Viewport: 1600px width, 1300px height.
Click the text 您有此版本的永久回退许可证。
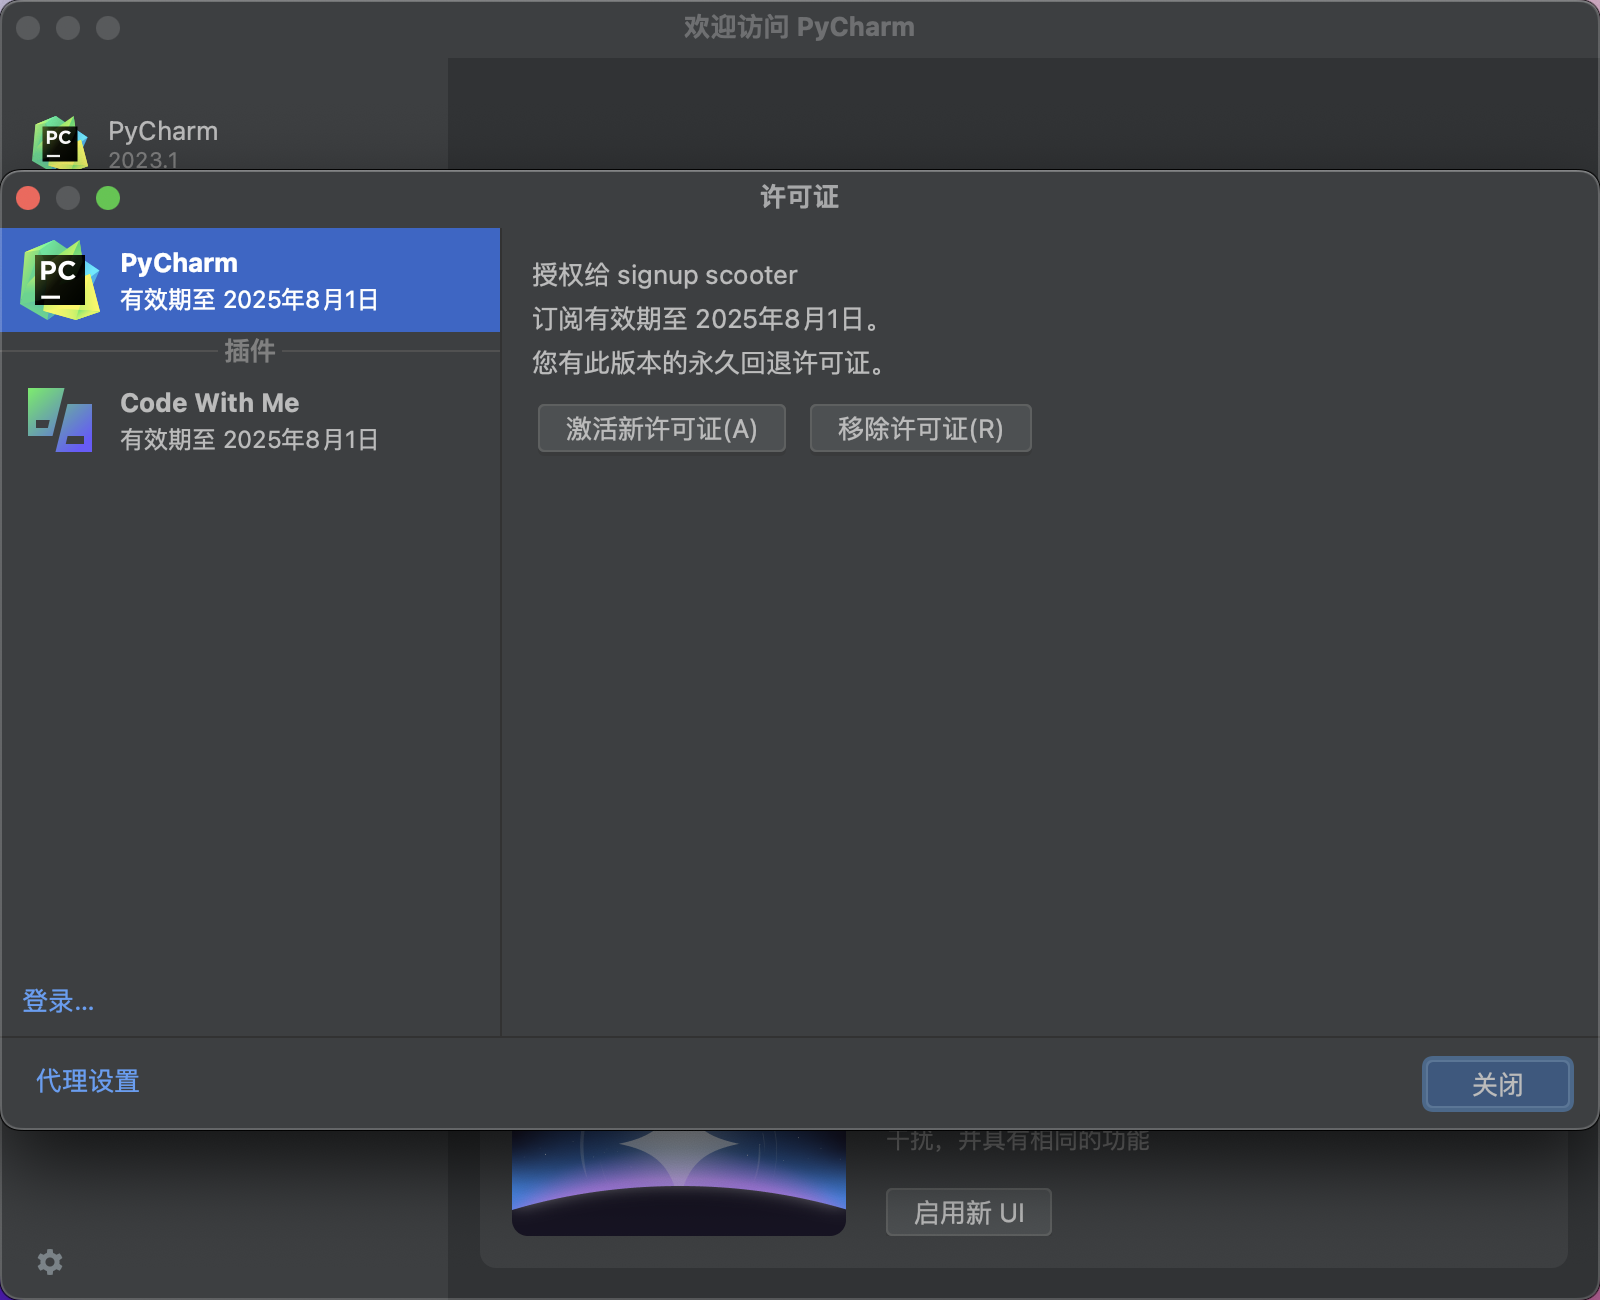[709, 363]
